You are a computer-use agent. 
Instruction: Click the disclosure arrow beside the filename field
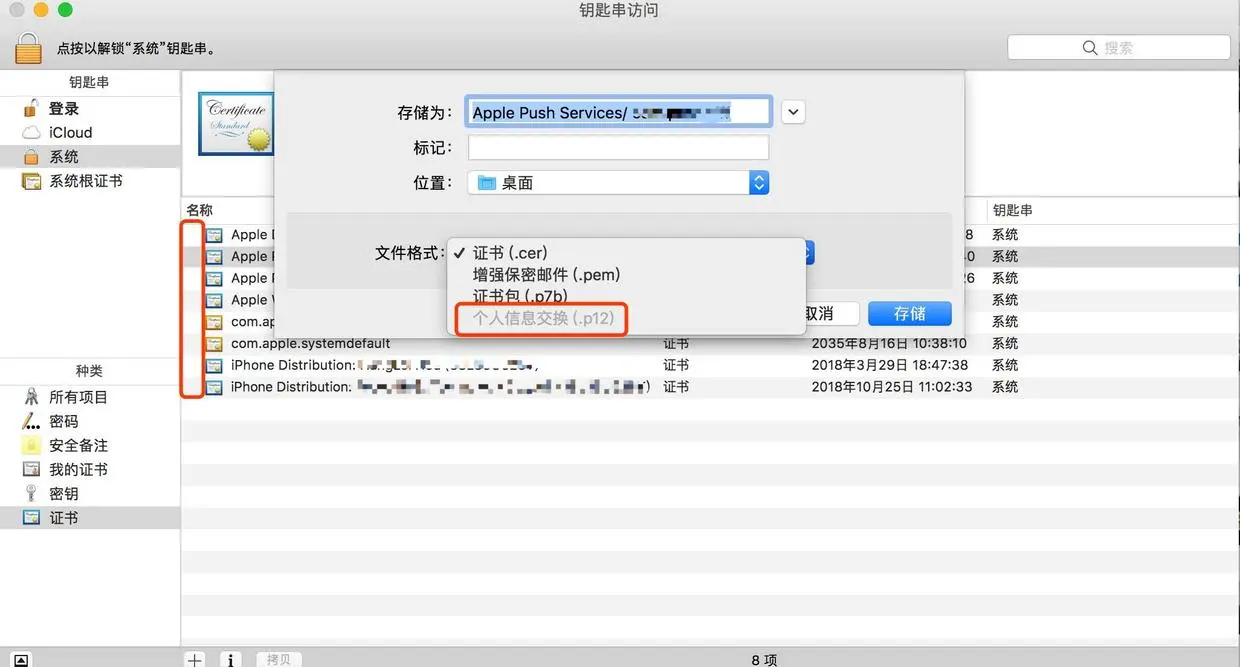click(792, 111)
